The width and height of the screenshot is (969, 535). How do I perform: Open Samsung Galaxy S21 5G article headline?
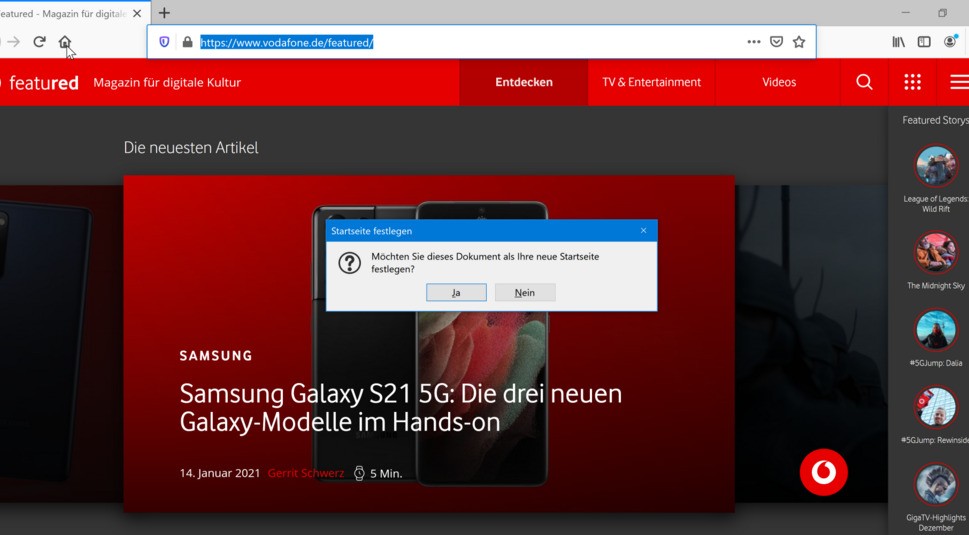click(x=400, y=408)
